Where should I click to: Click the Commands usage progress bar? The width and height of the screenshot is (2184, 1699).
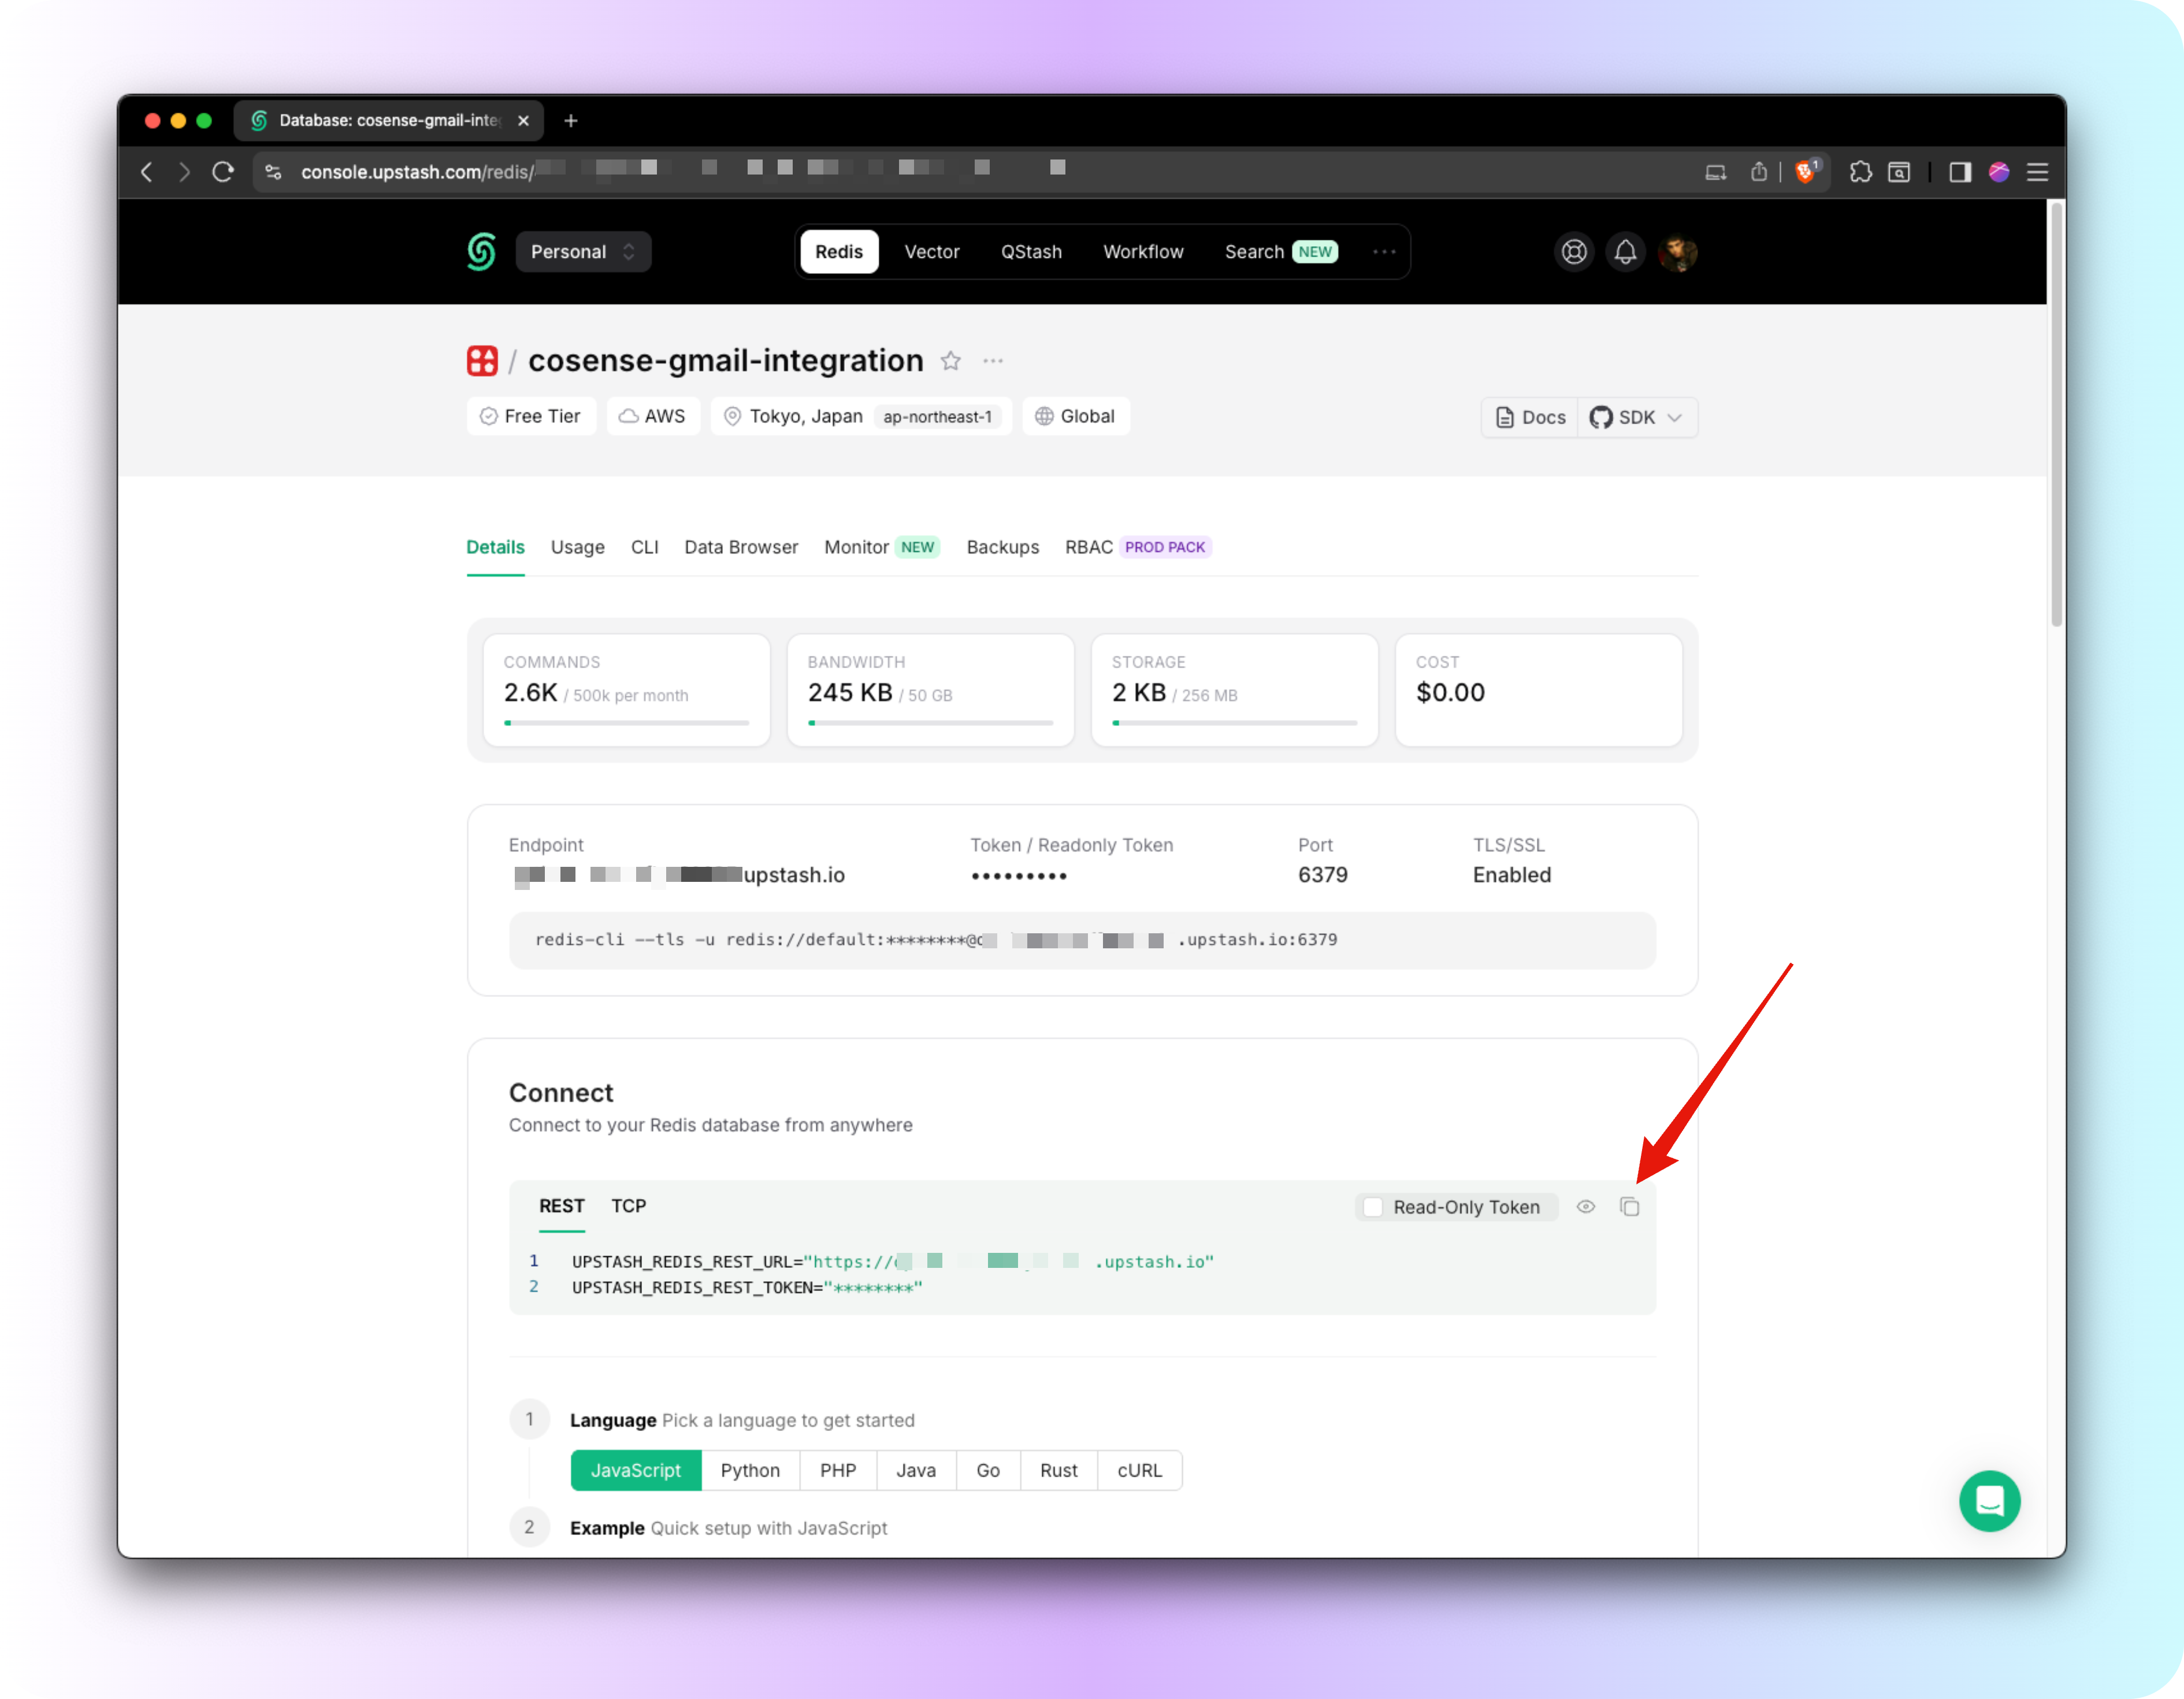pos(626,722)
